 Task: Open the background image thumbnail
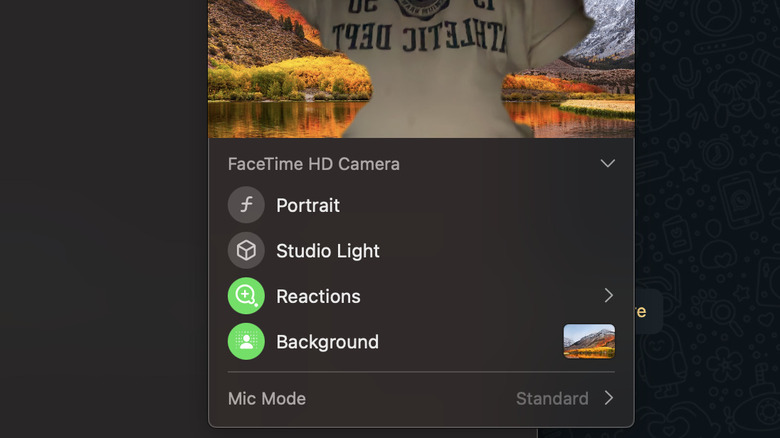[589, 341]
